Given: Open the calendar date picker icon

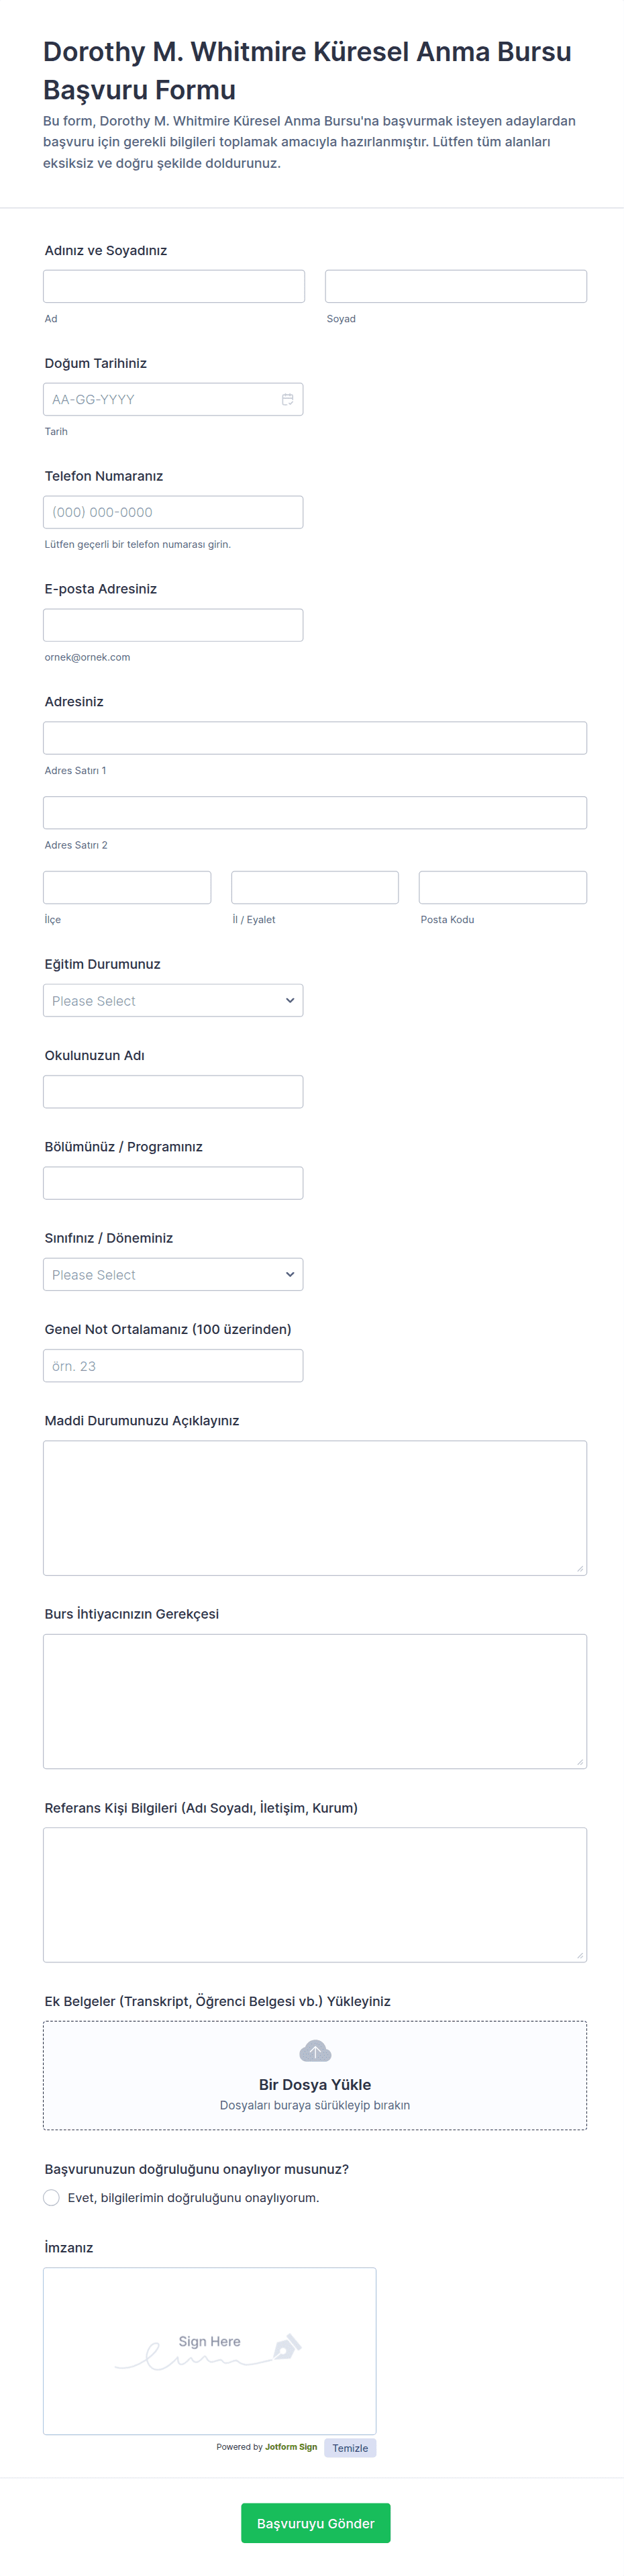Looking at the screenshot, I should tap(287, 399).
